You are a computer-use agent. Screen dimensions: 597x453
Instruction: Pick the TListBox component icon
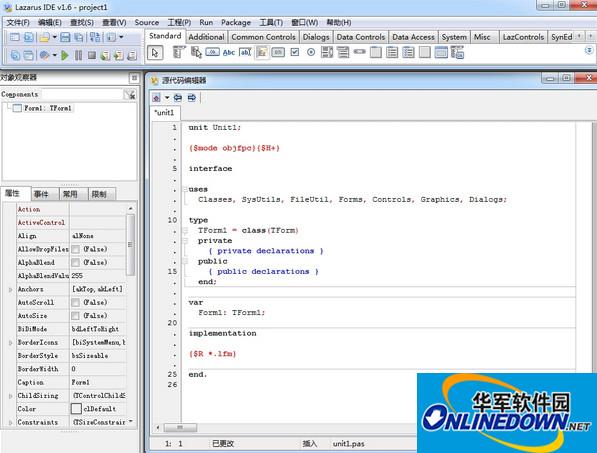click(327, 52)
